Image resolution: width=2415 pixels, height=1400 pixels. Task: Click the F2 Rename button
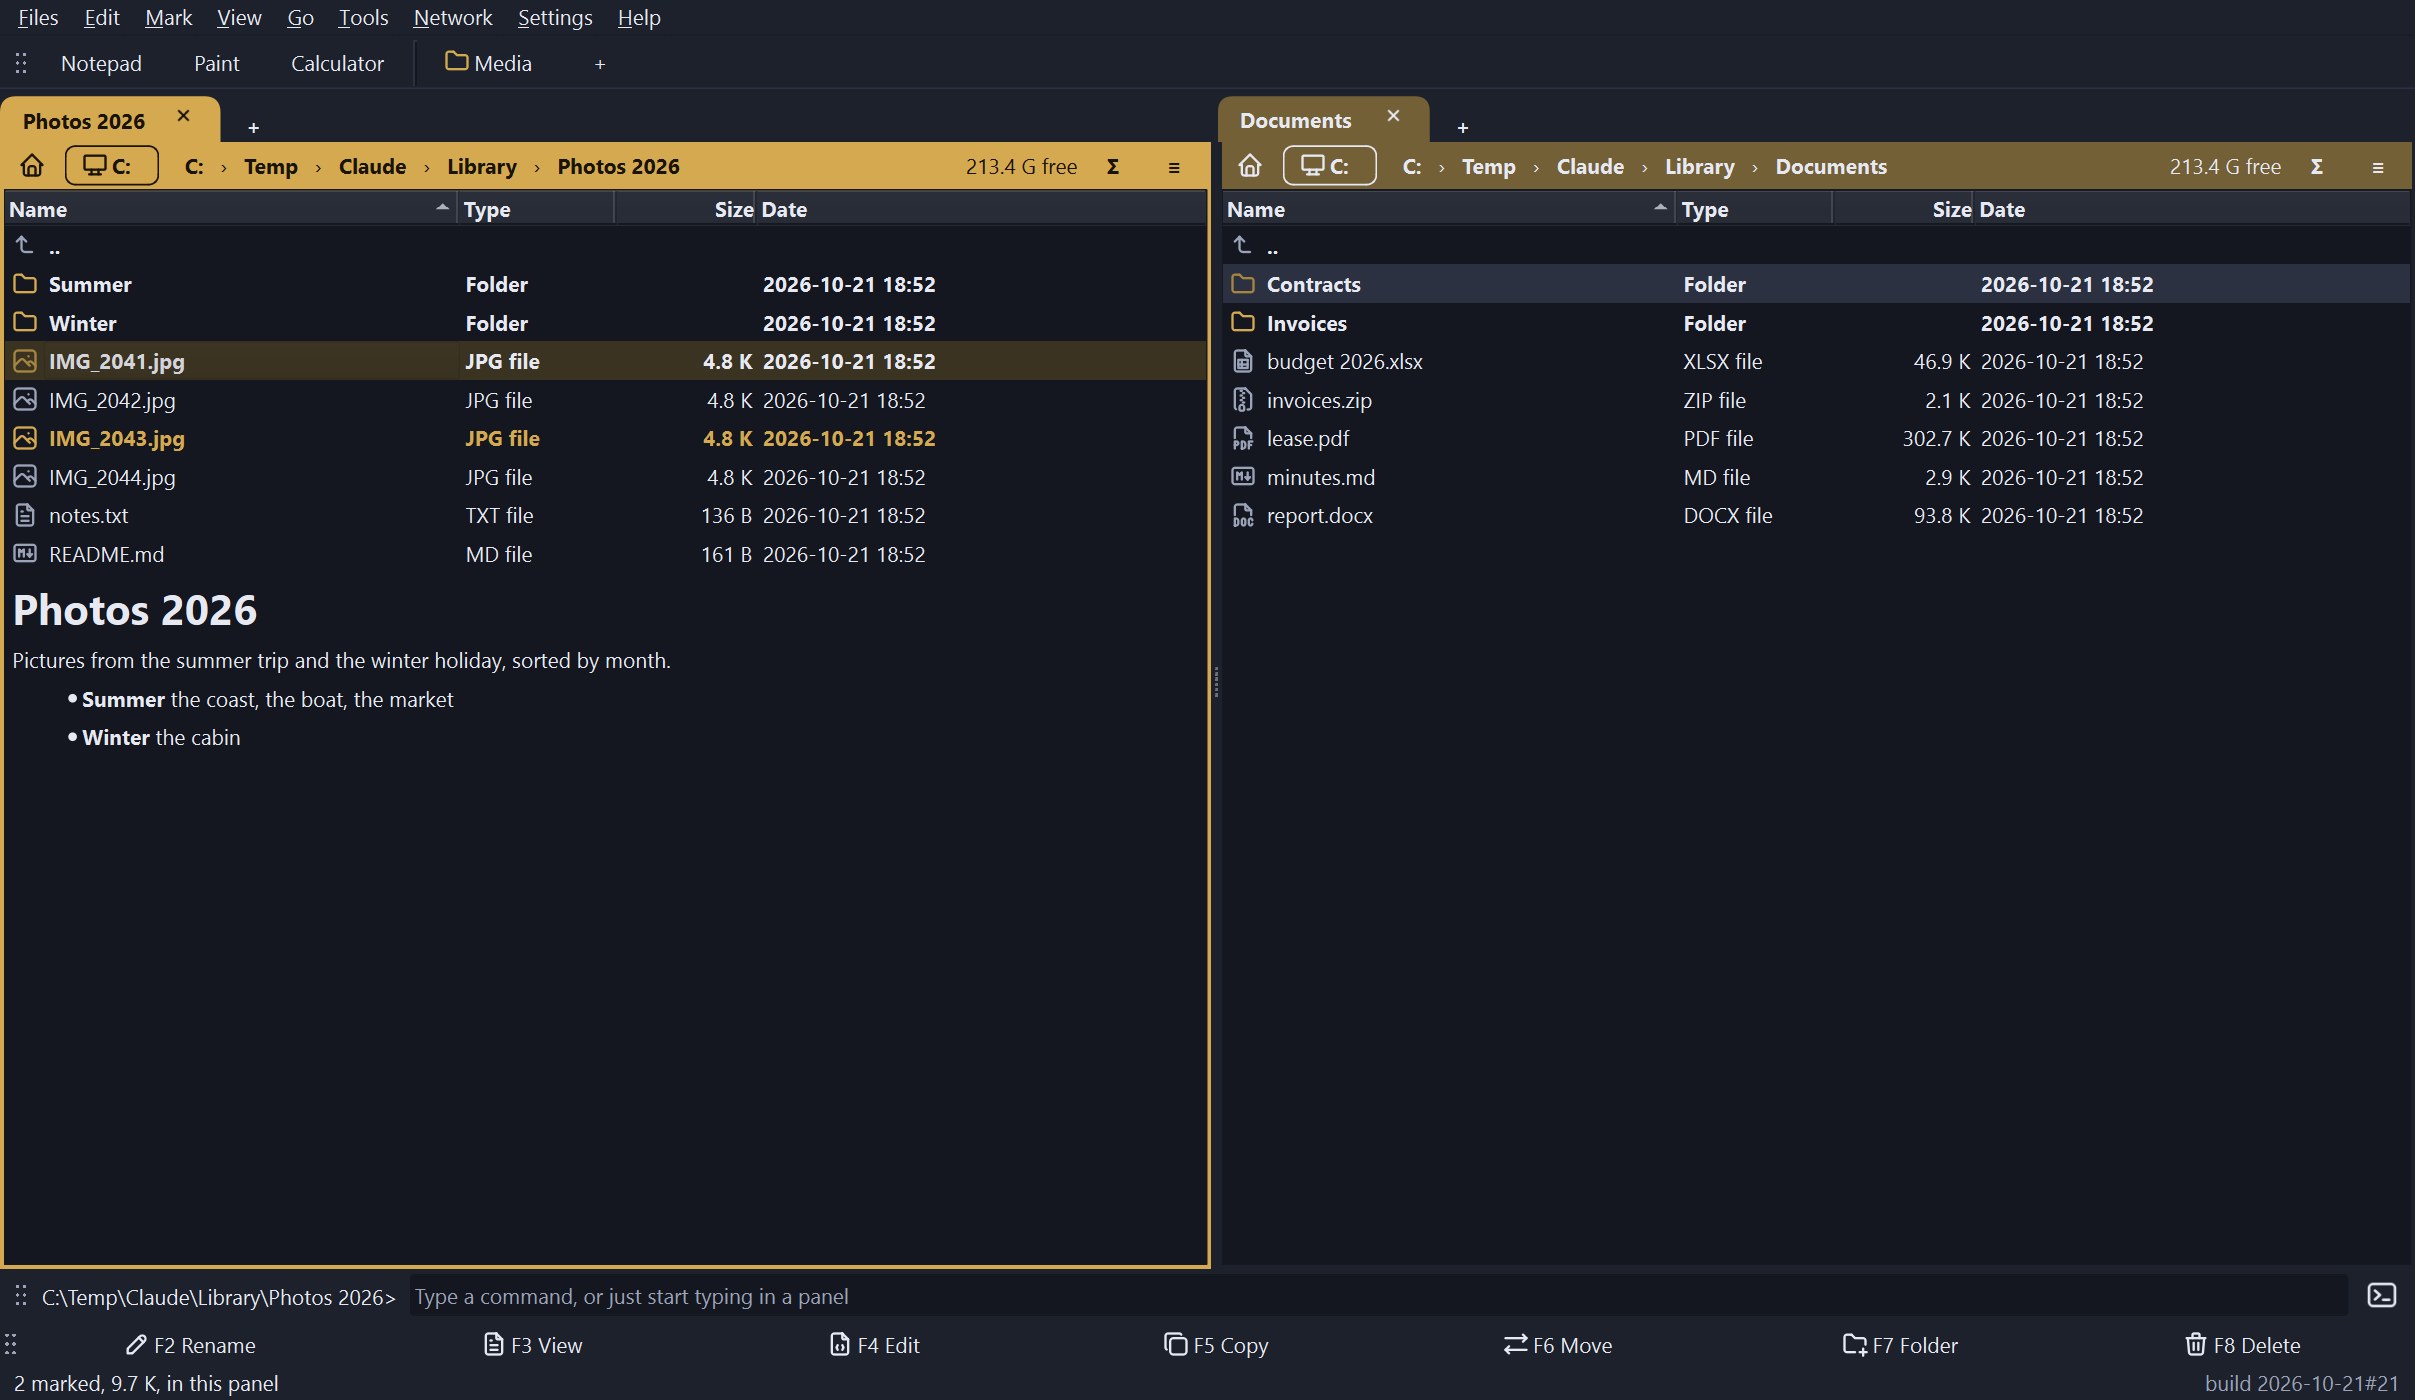point(191,1345)
